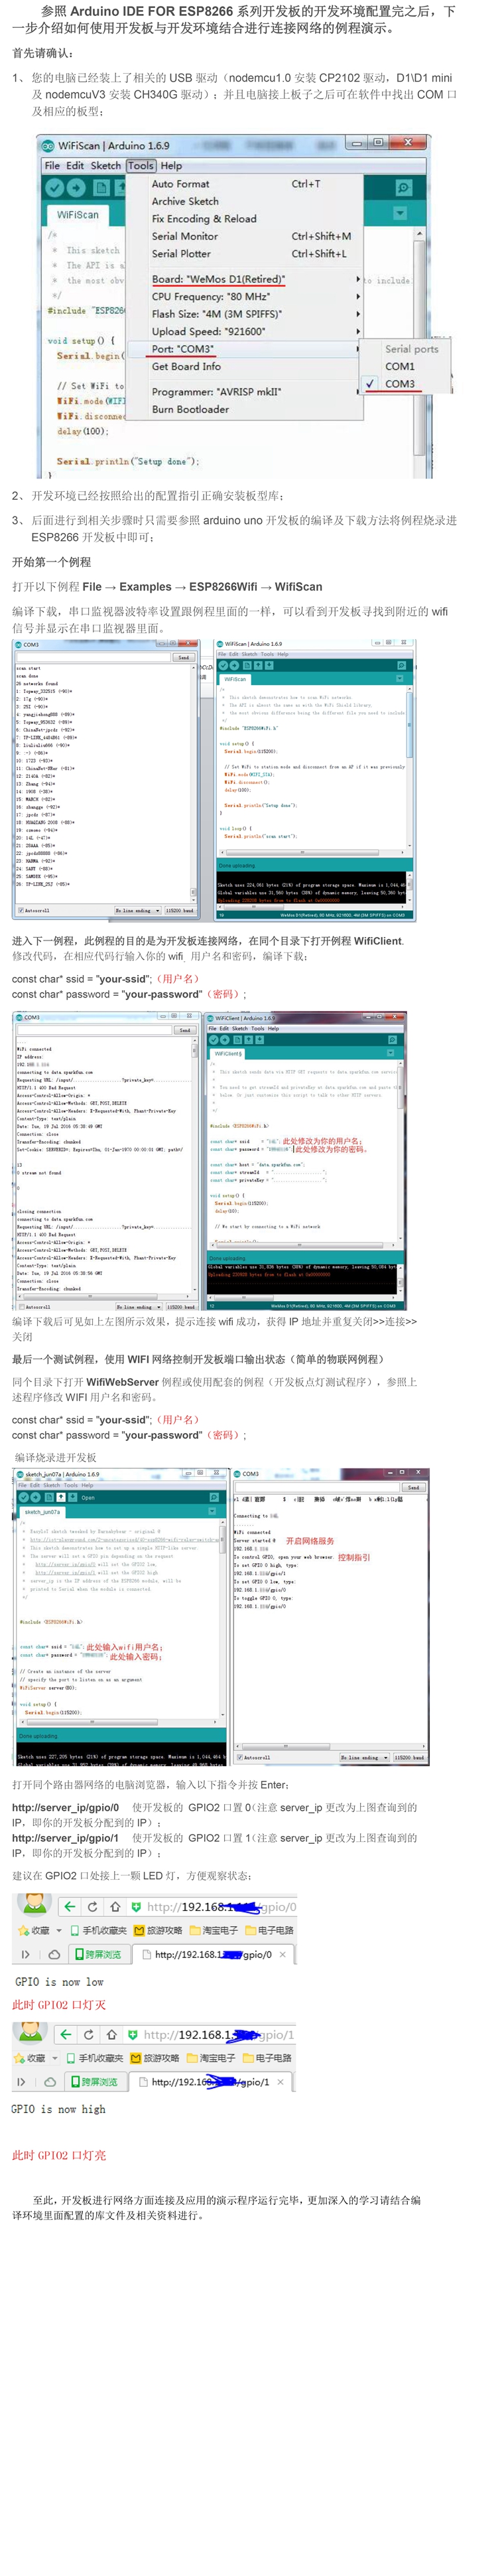Click cloud icon left of 跨屏浏览 in gpio/0 browser
Image resolution: width=504 pixels, height=2576 pixels.
[x=54, y=1954]
